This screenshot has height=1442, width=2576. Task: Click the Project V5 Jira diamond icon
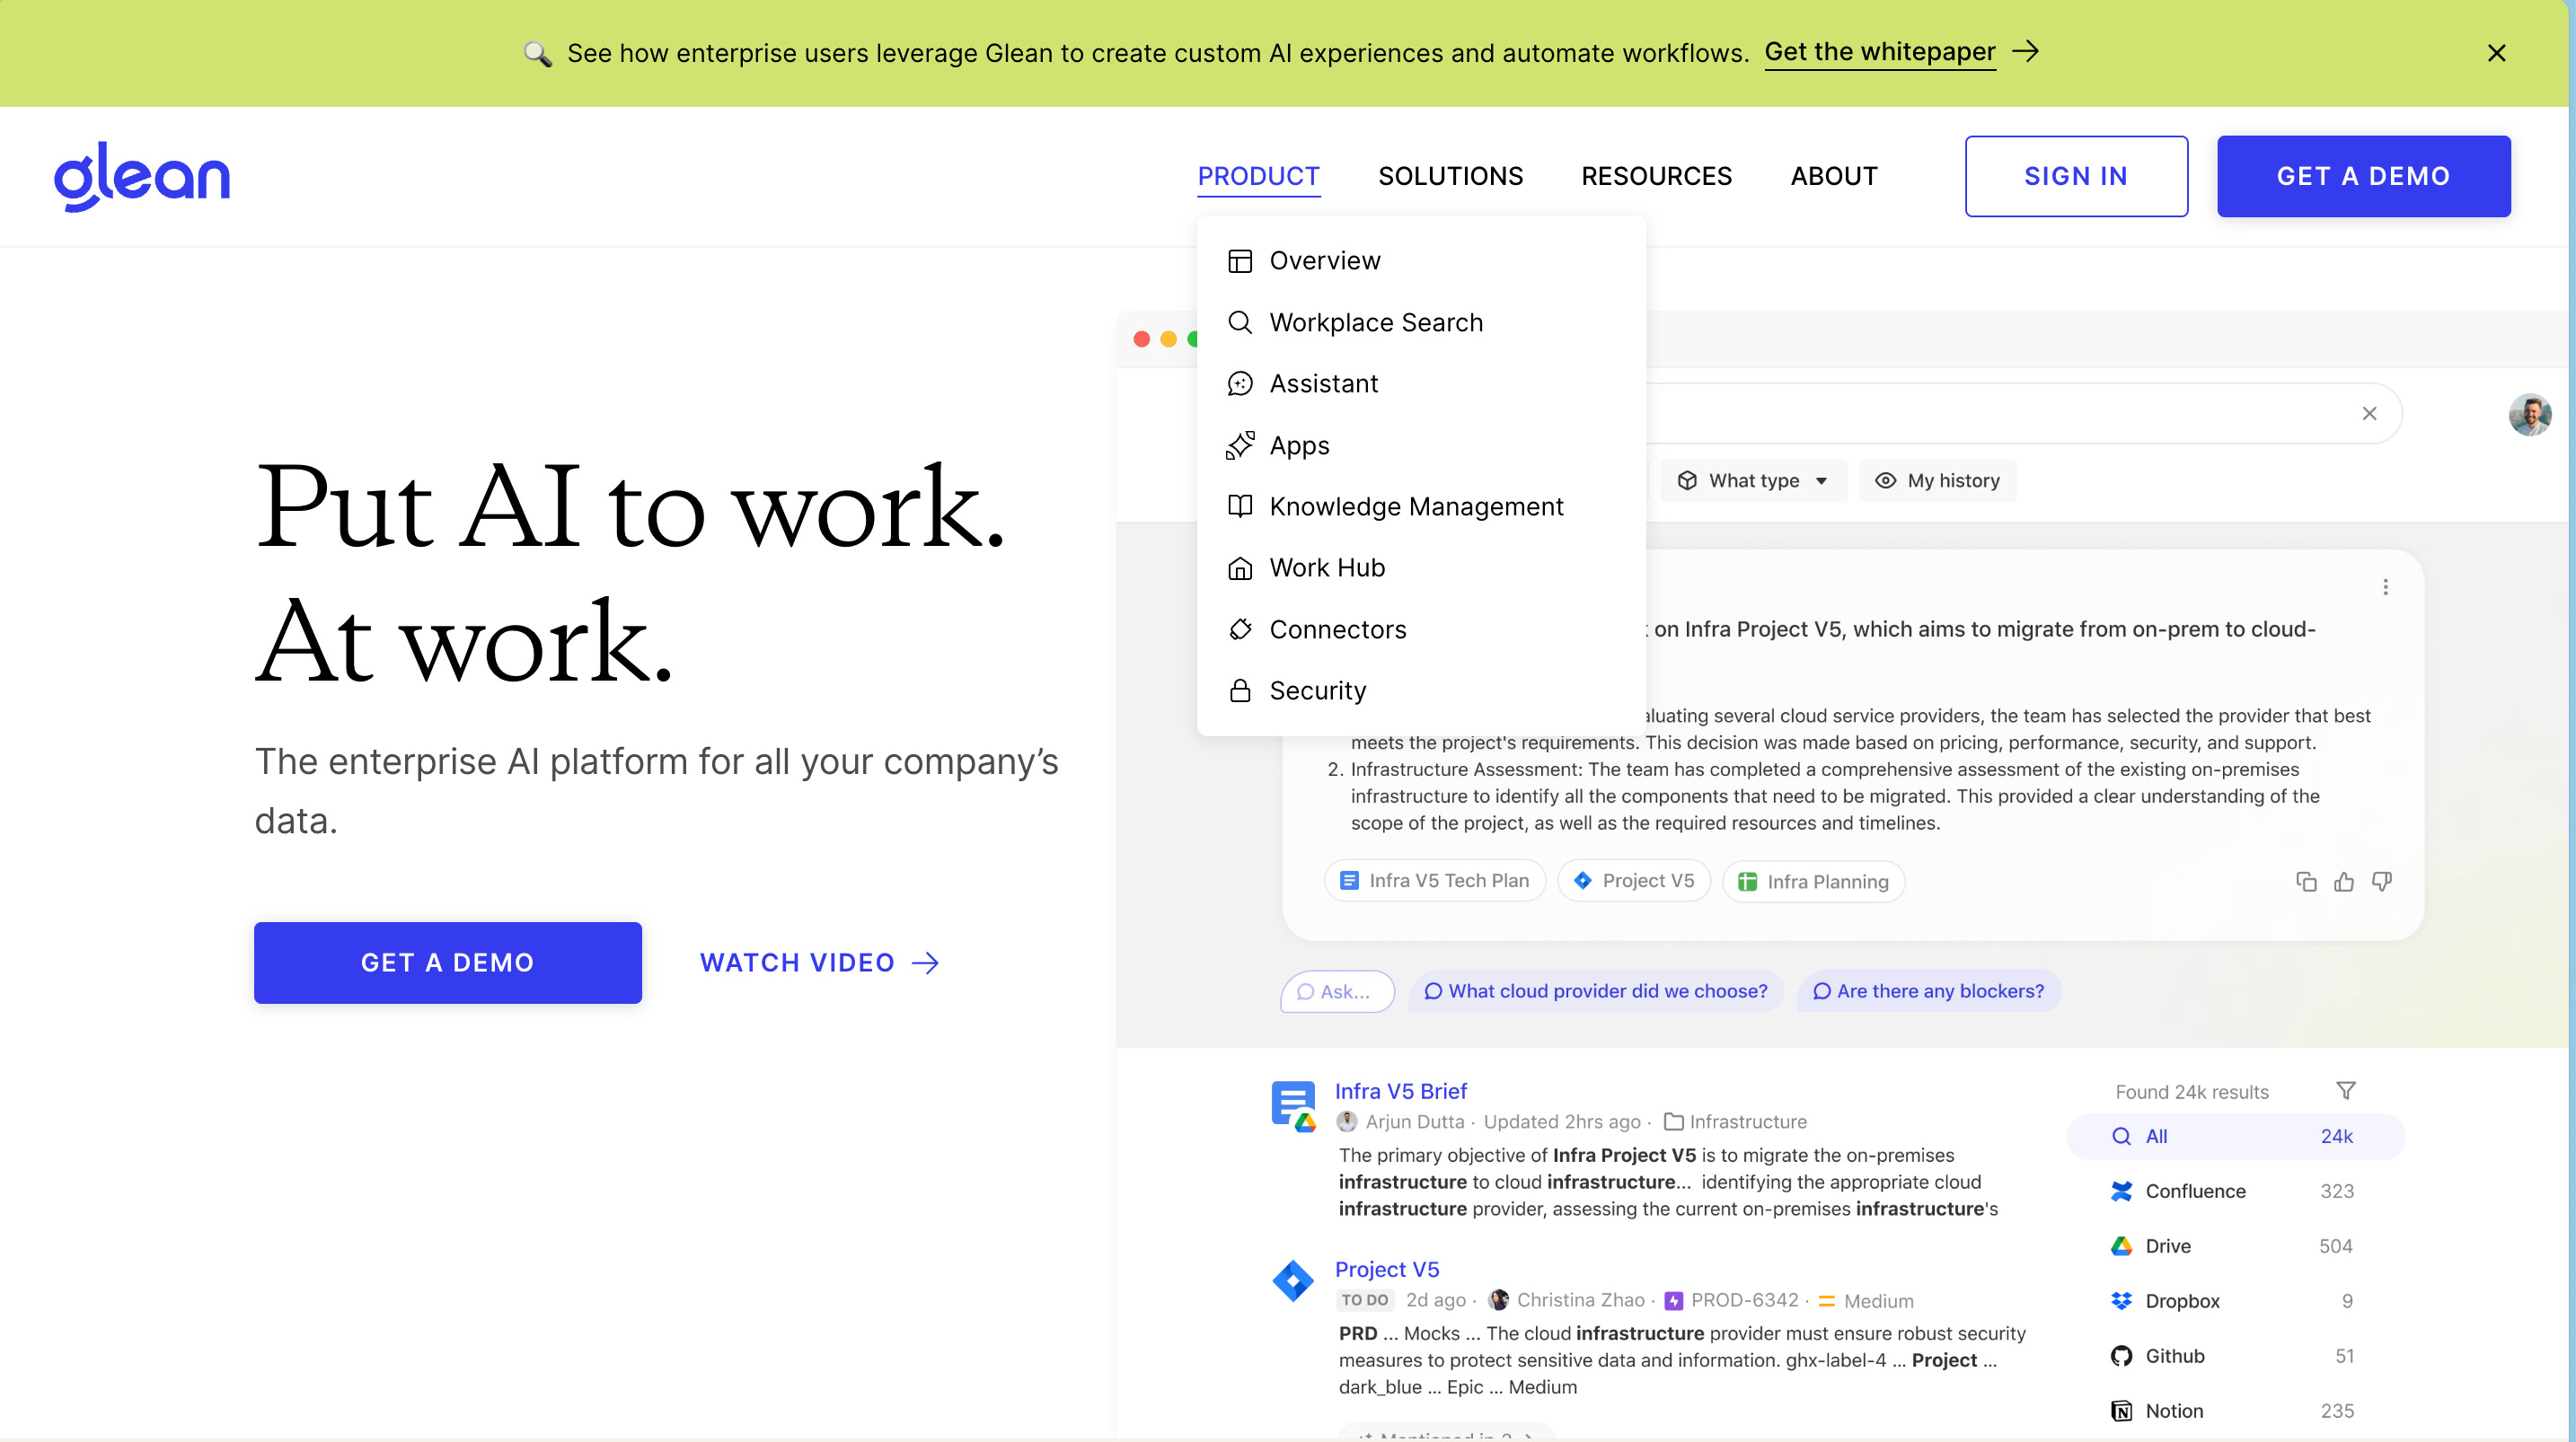coord(1293,1280)
